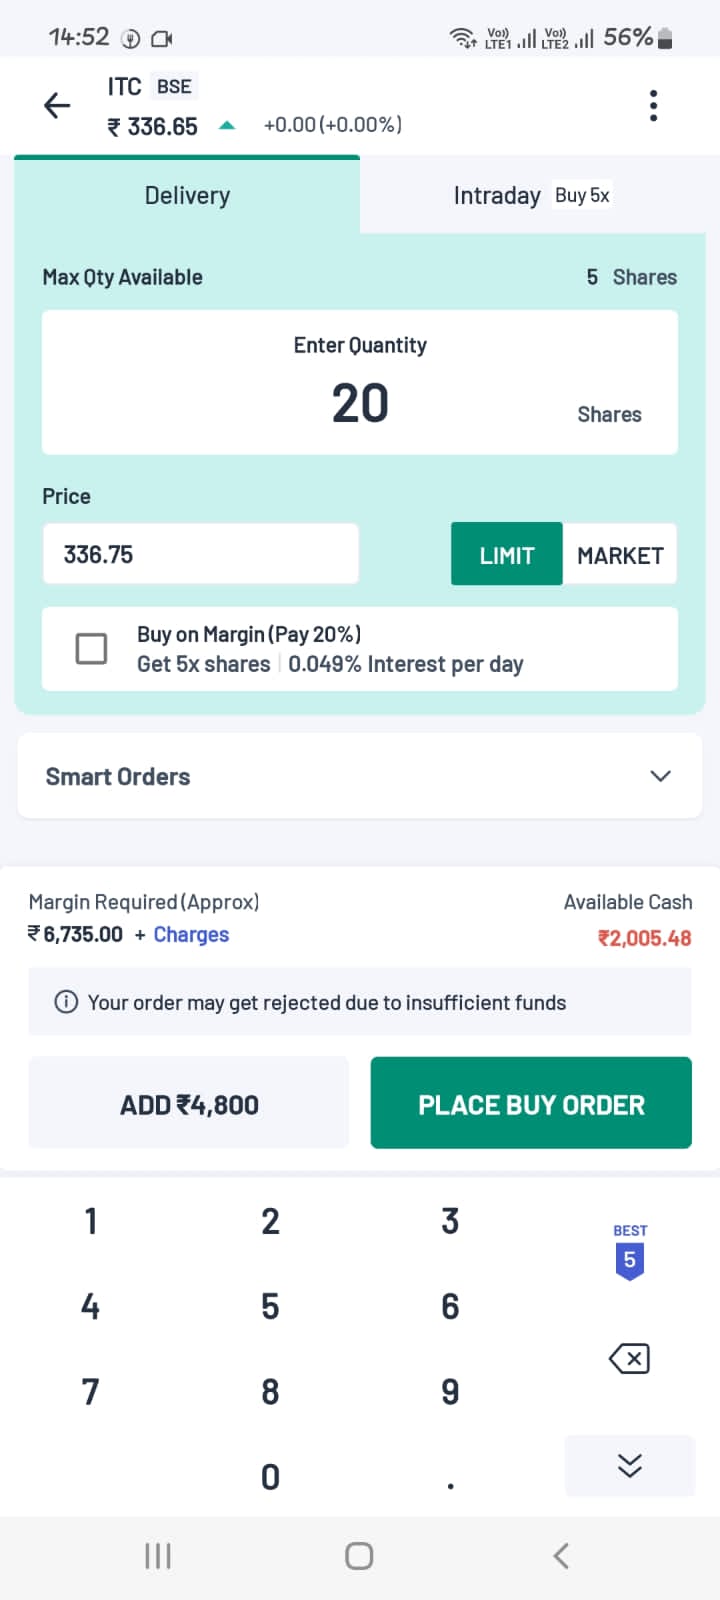Open the Android recent apps button
The width and height of the screenshot is (720, 1600).
click(157, 1555)
